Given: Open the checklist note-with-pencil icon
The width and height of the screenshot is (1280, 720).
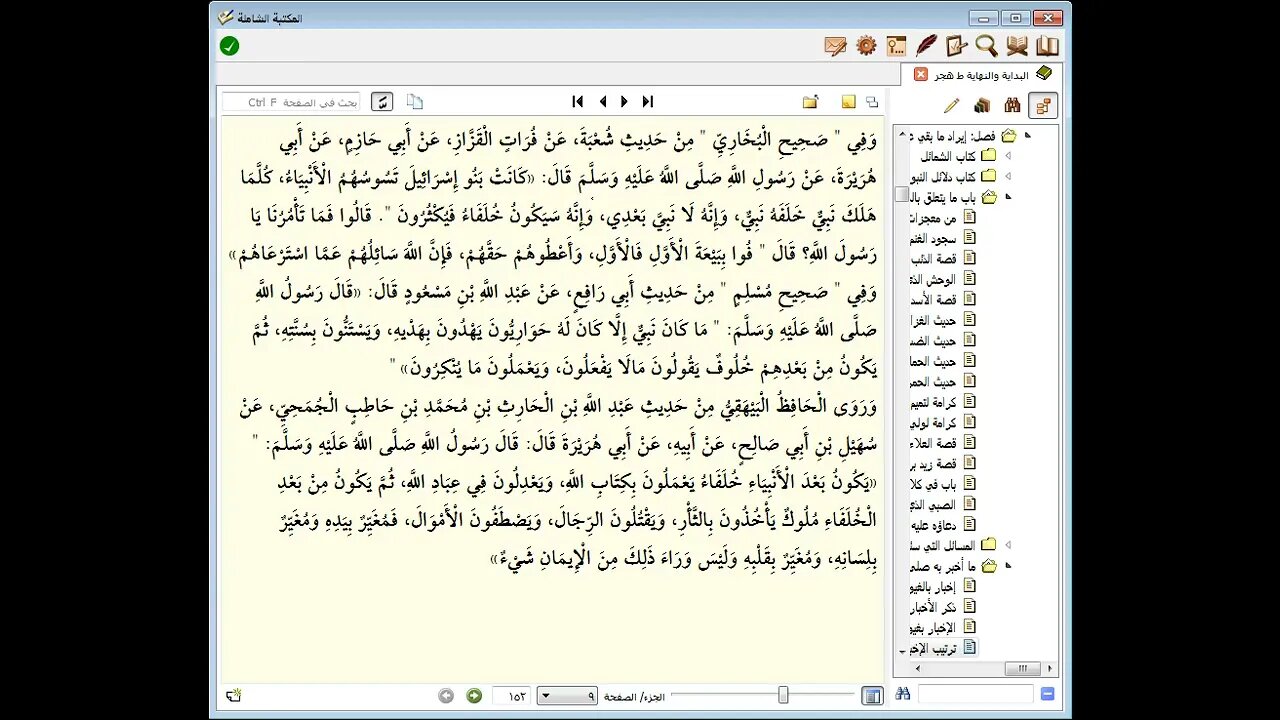Looking at the screenshot, I should click(956, 46).
